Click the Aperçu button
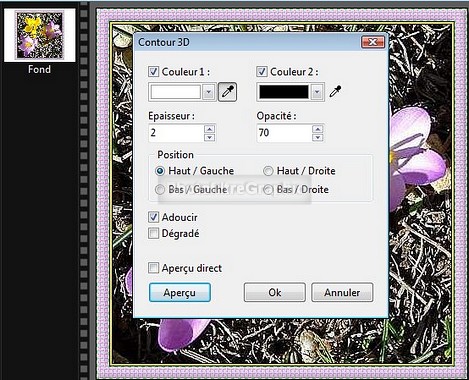Screen dimensions: 469x380 click(180, 293)
